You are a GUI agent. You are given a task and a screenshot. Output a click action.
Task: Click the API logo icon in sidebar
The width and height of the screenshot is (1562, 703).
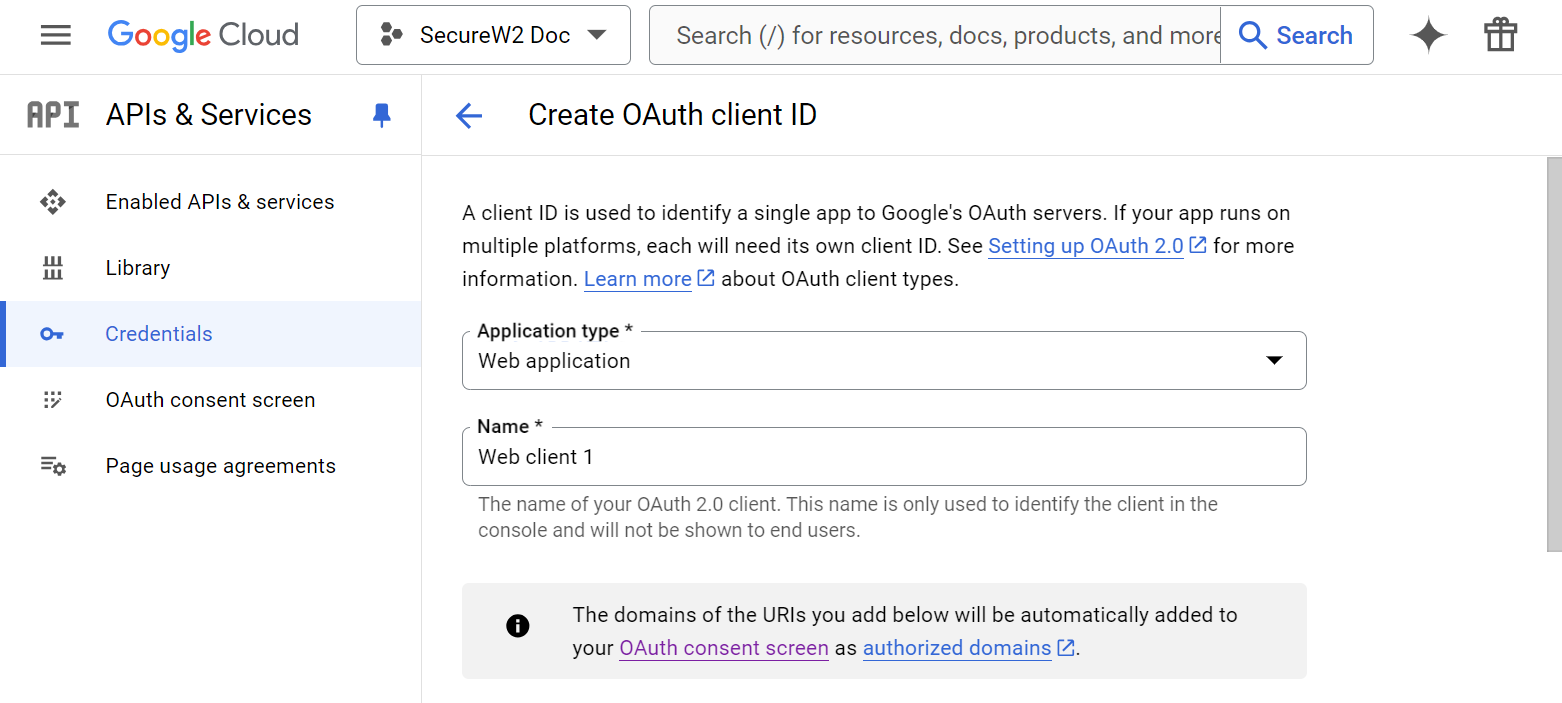tap(53, 115)
